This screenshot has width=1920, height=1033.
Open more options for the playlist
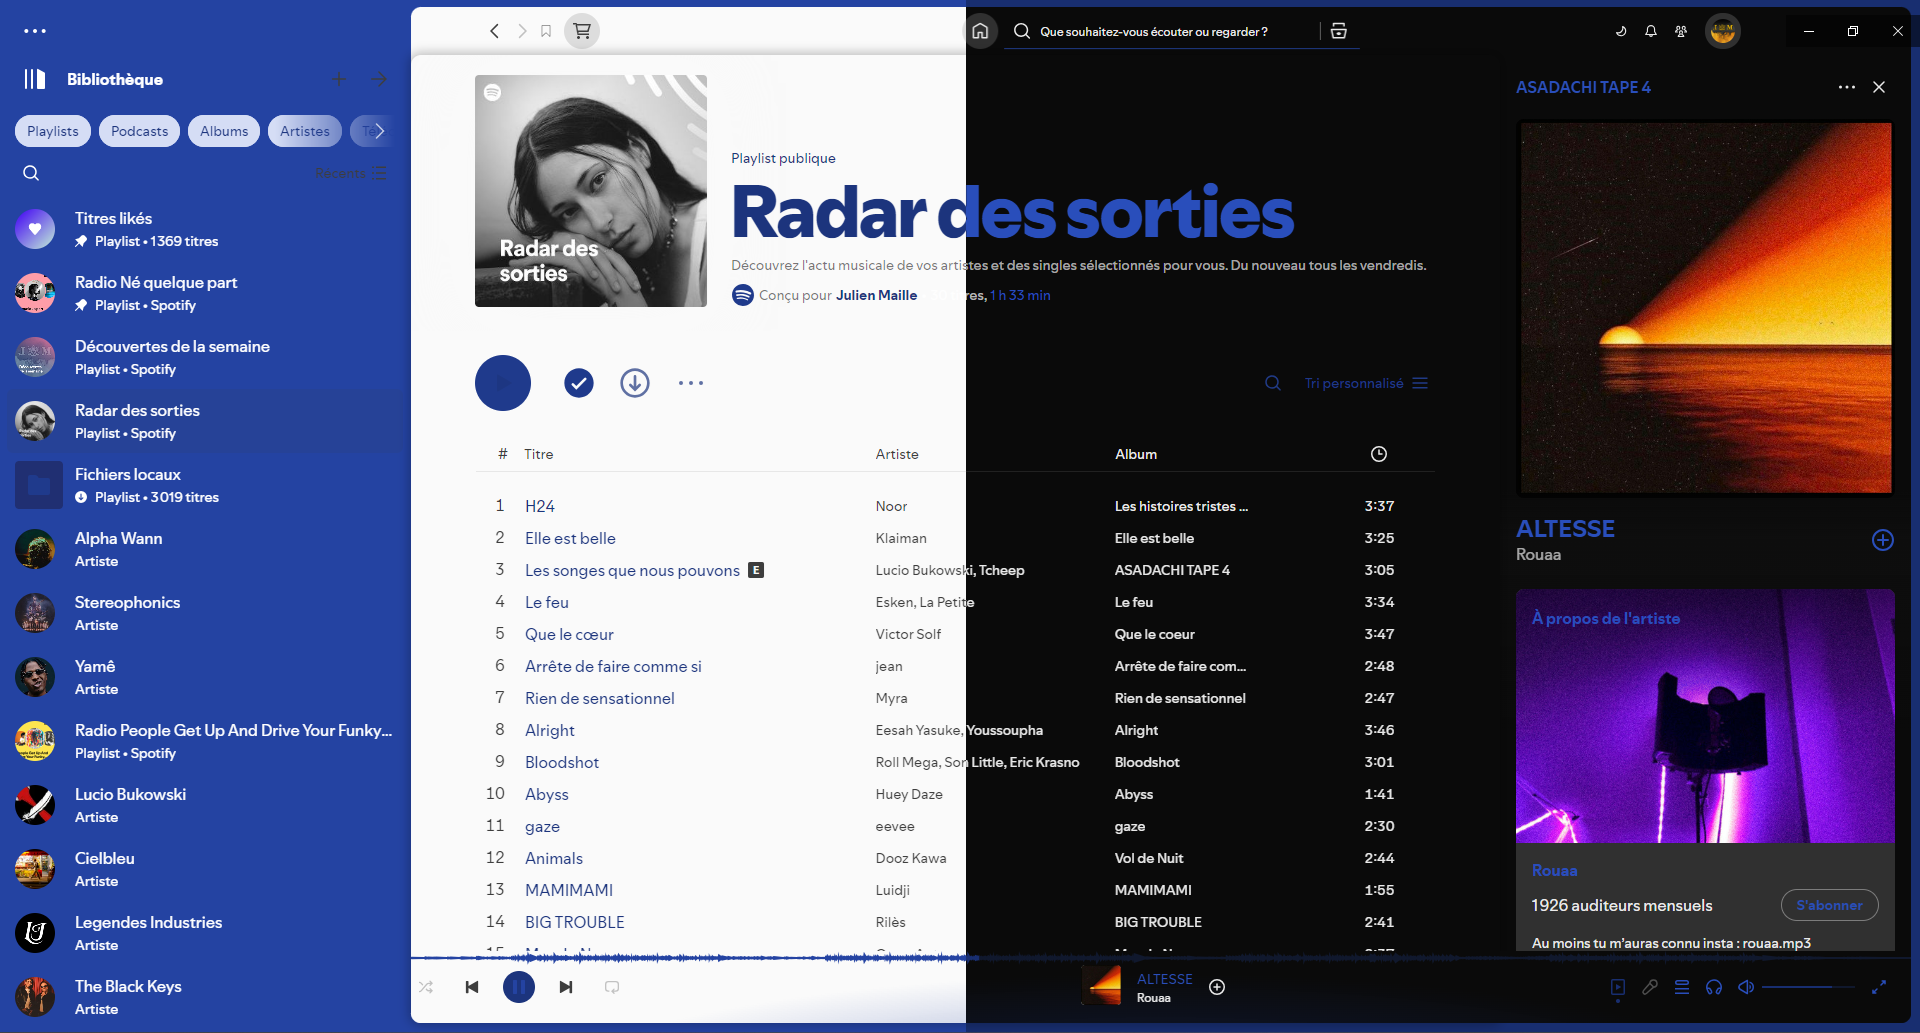691,383
